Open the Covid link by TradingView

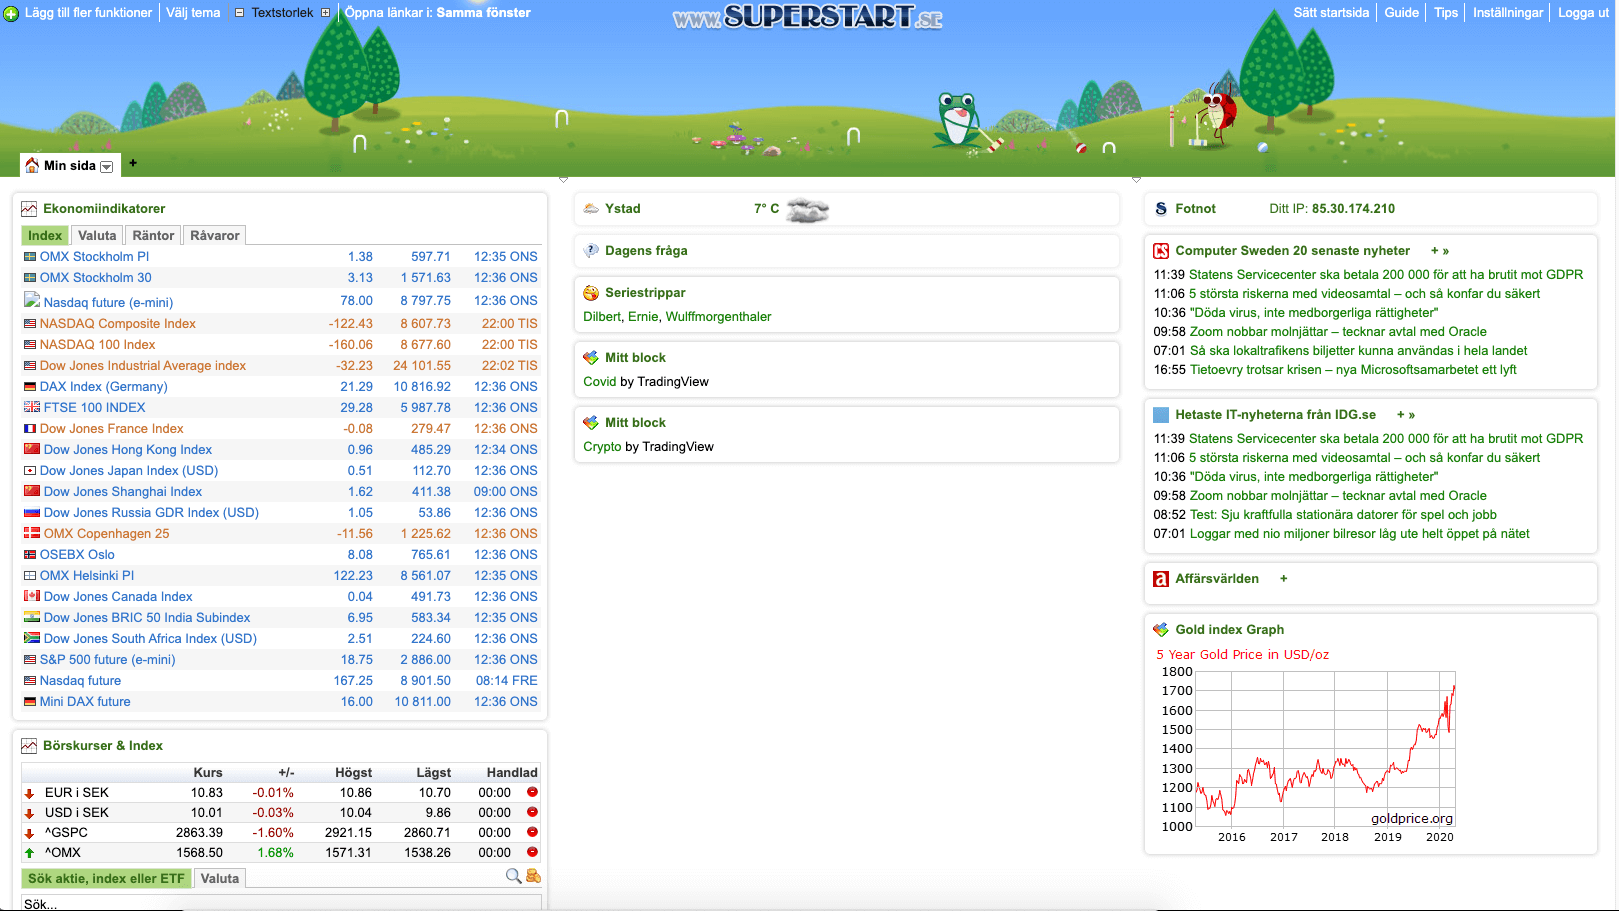click(600, 382)
